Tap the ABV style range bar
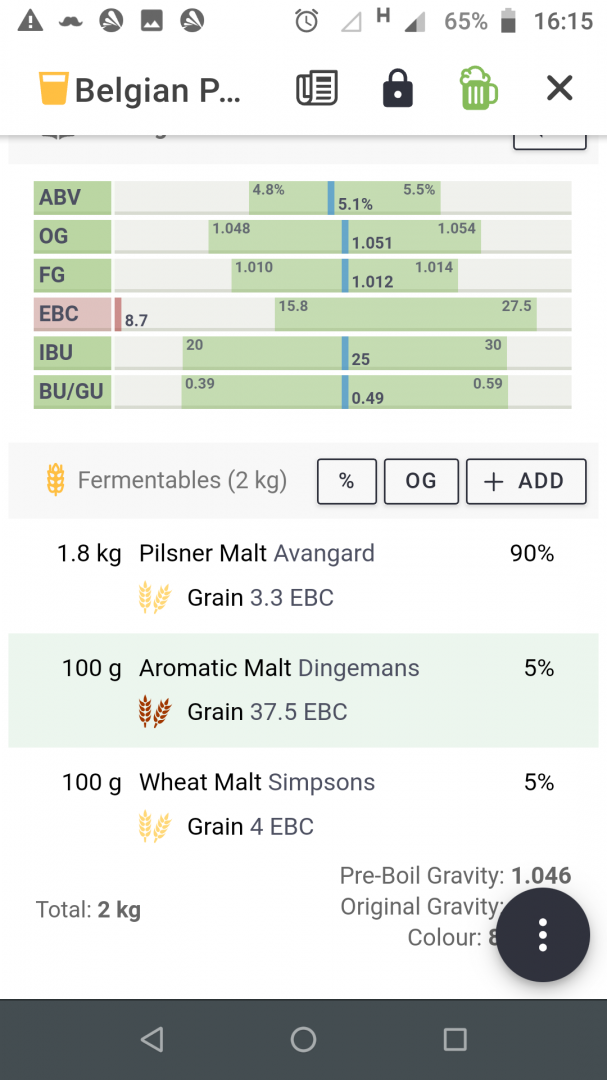 coord(342,197)
